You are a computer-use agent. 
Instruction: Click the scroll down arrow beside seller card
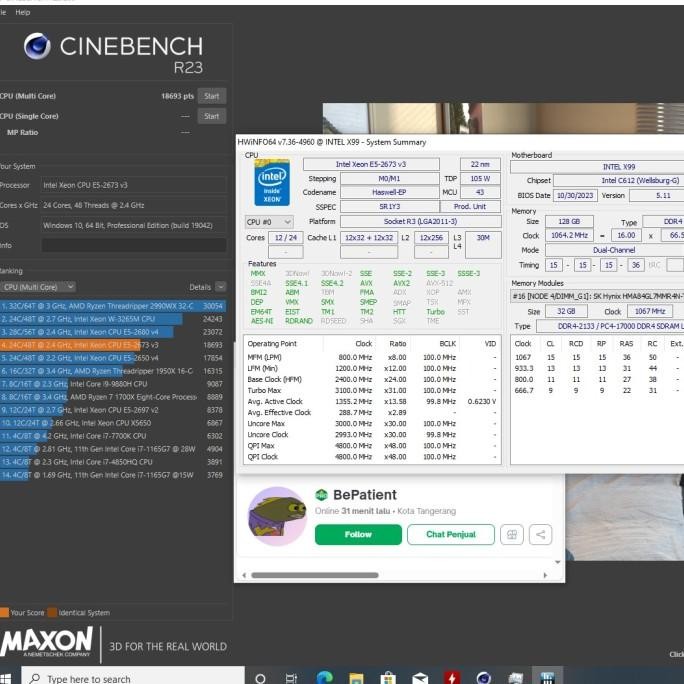557,562
